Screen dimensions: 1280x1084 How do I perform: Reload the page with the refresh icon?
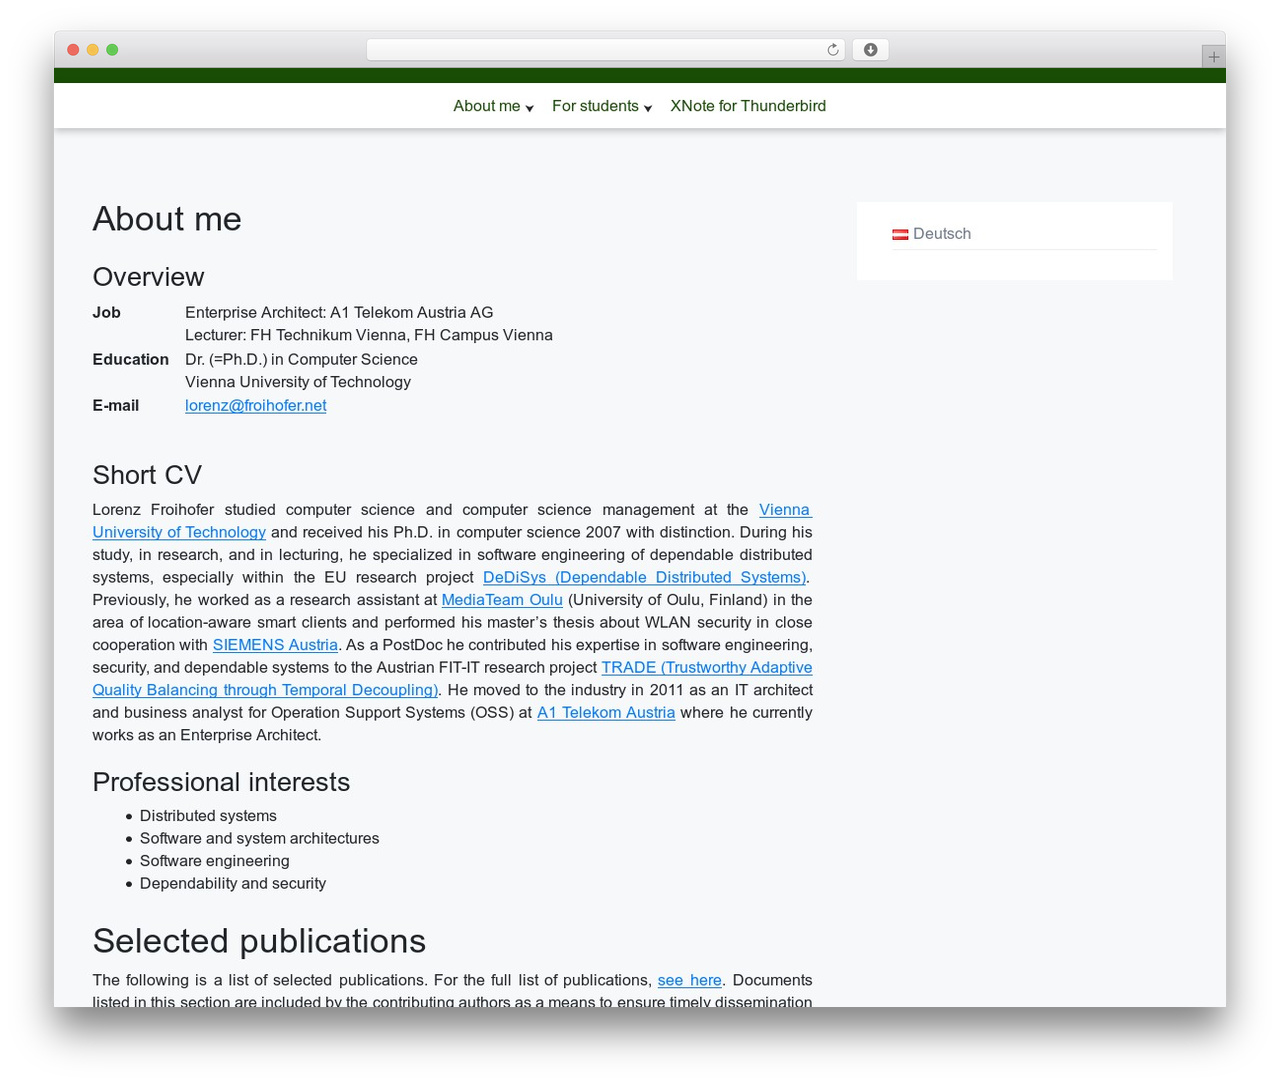coord(832,50)
